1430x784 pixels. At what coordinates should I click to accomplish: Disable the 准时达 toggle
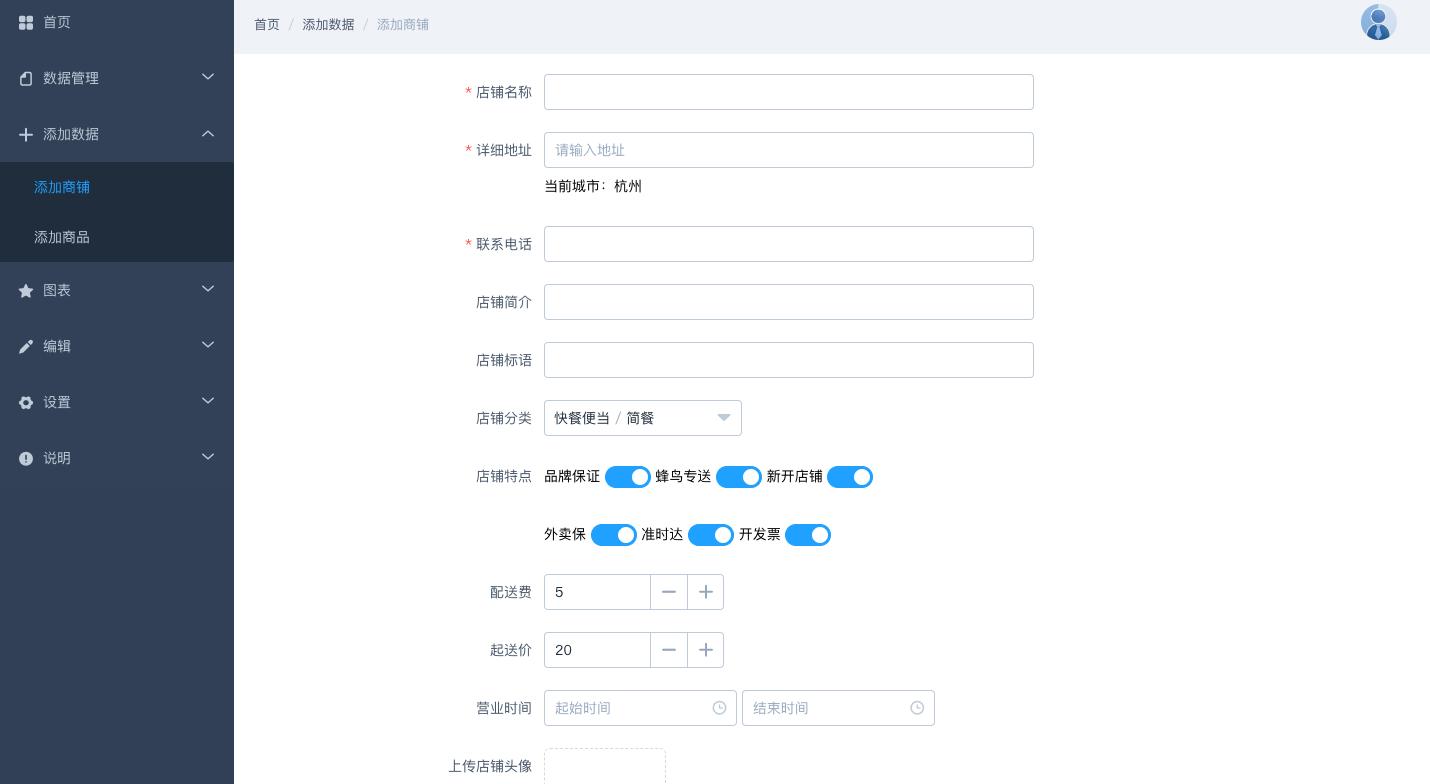[711, 535]
